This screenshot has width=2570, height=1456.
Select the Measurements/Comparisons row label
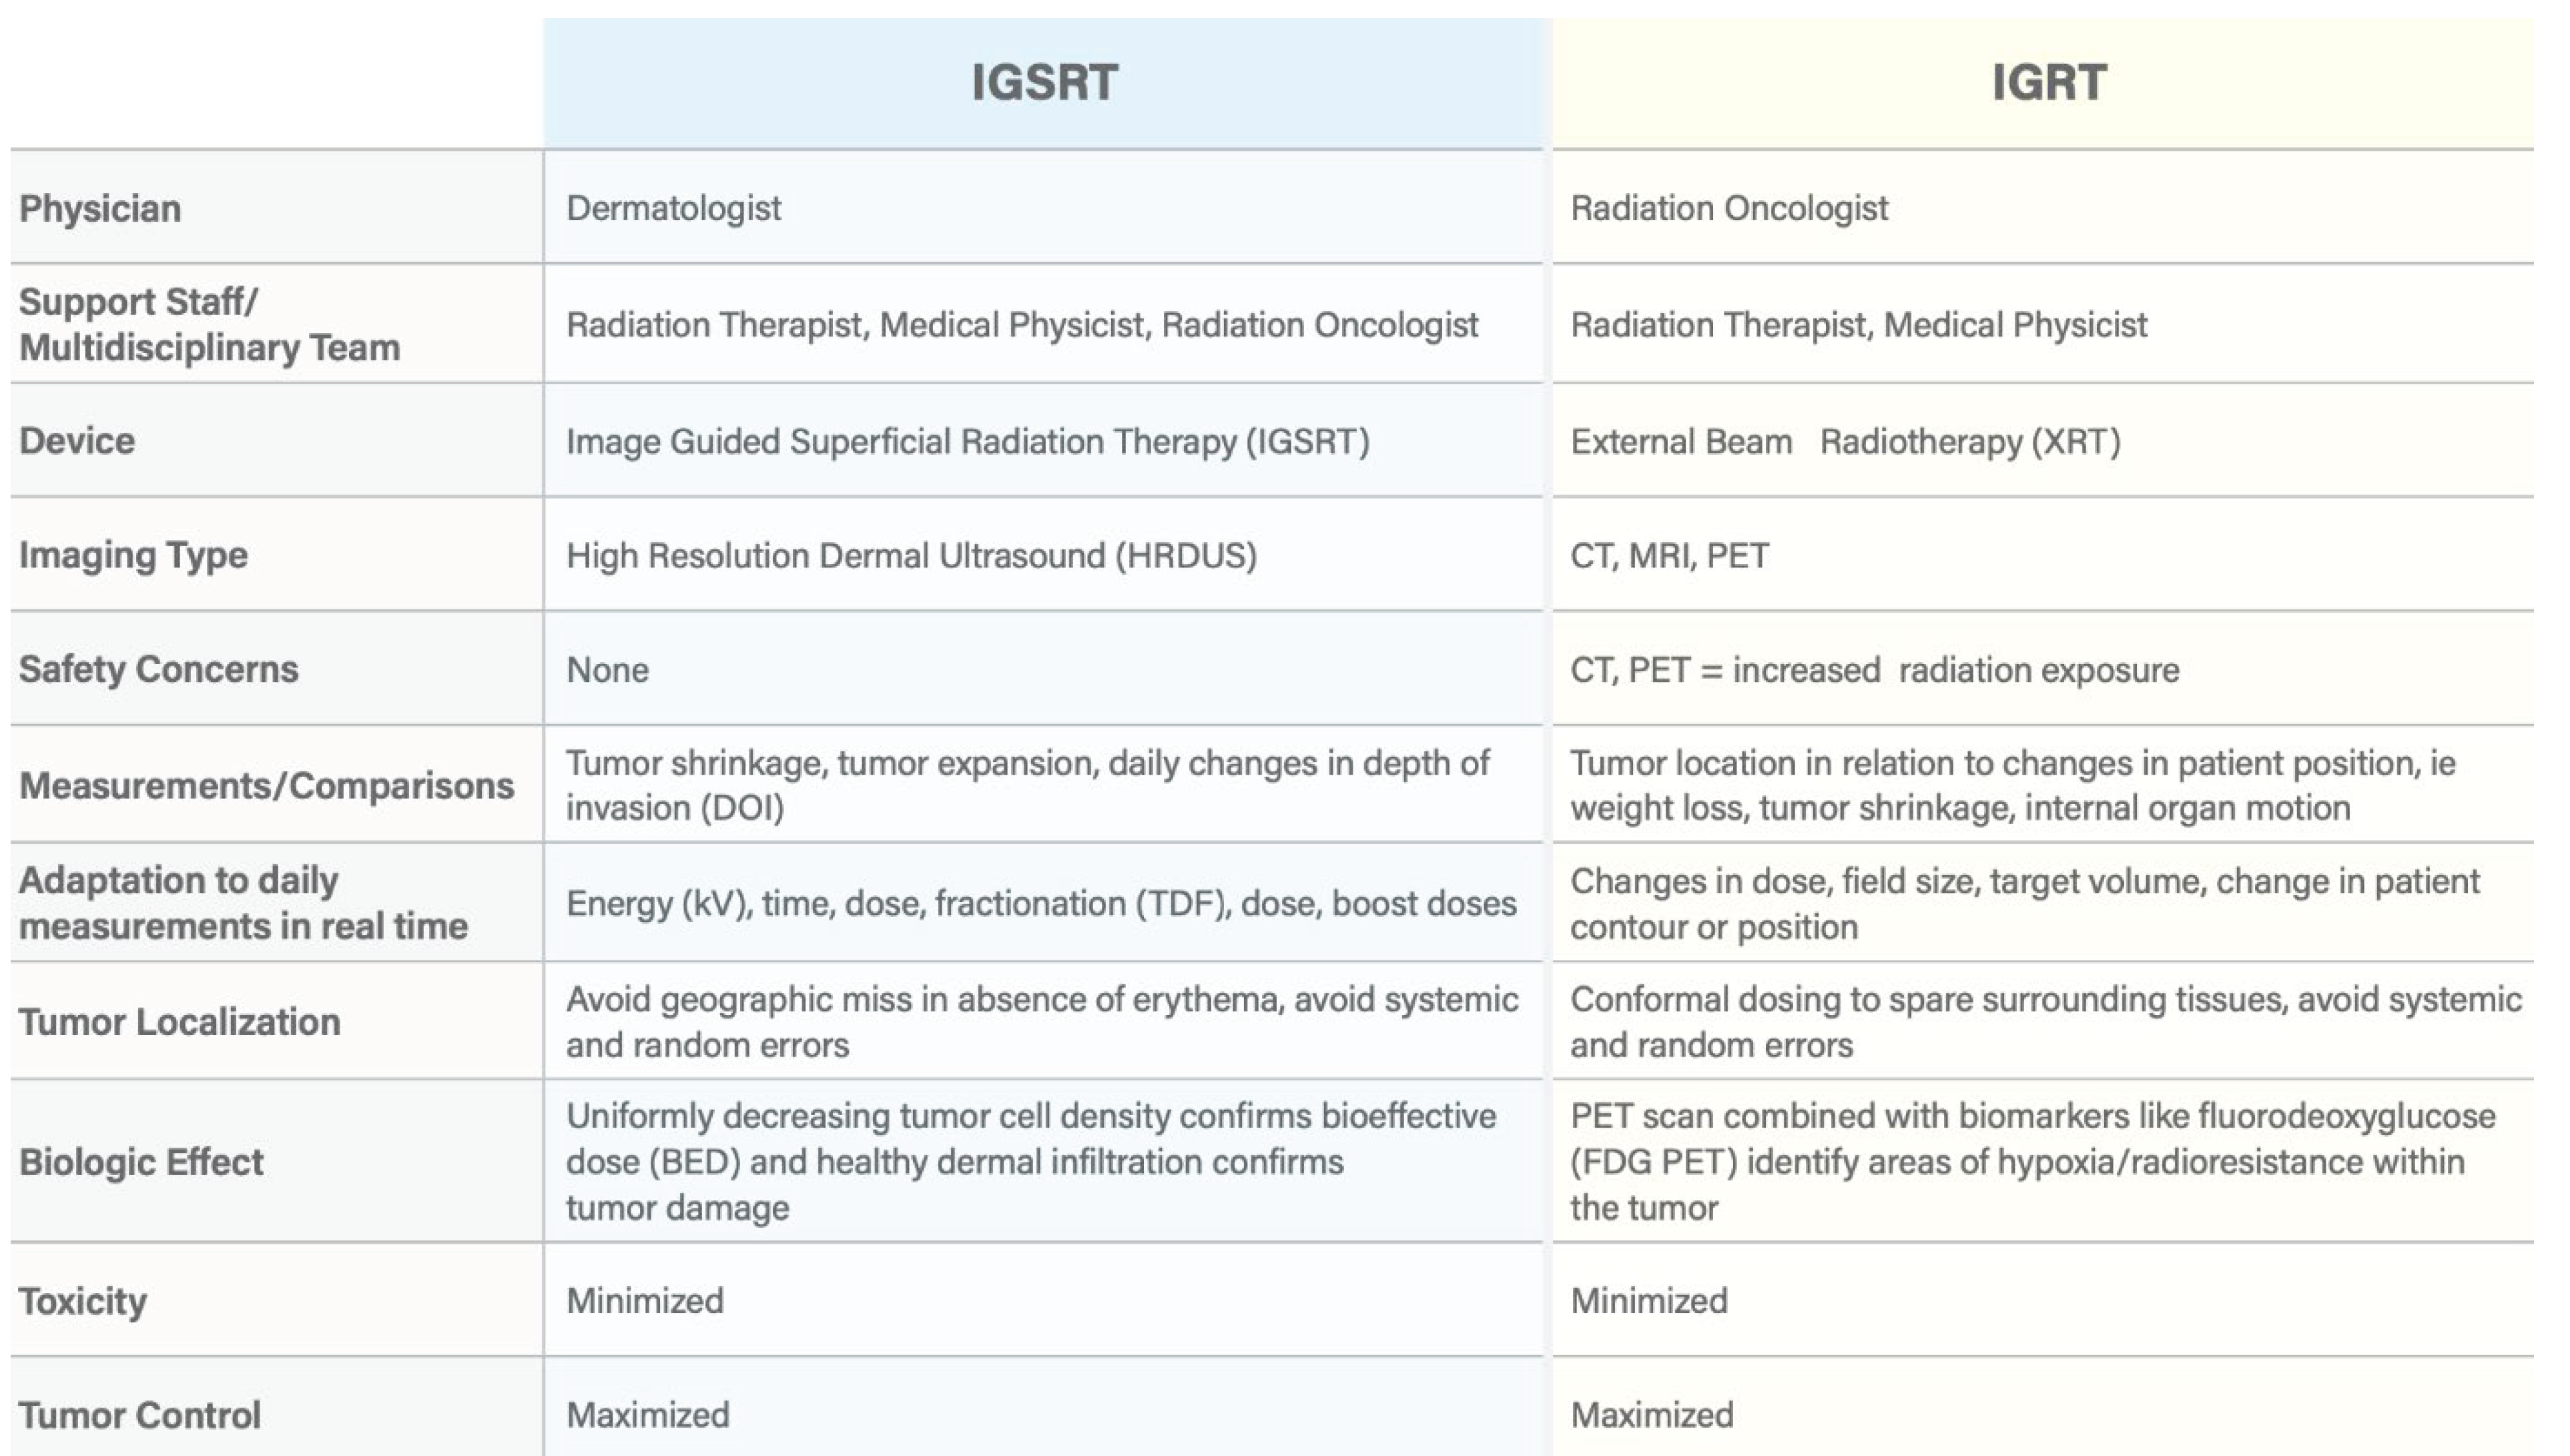pos(266,786)
